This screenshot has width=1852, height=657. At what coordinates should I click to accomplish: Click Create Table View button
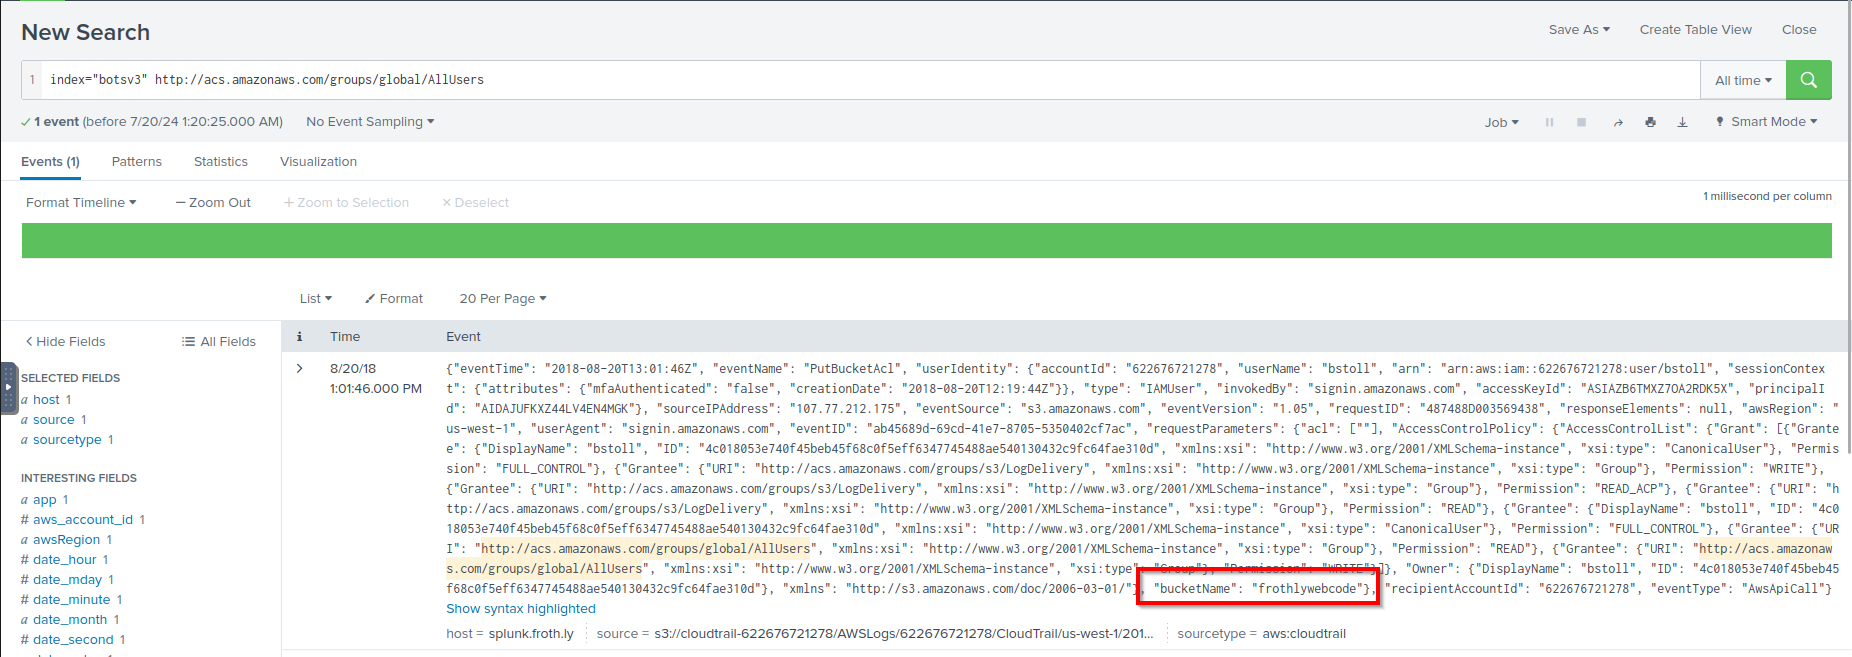click(x=1695, y=30)
